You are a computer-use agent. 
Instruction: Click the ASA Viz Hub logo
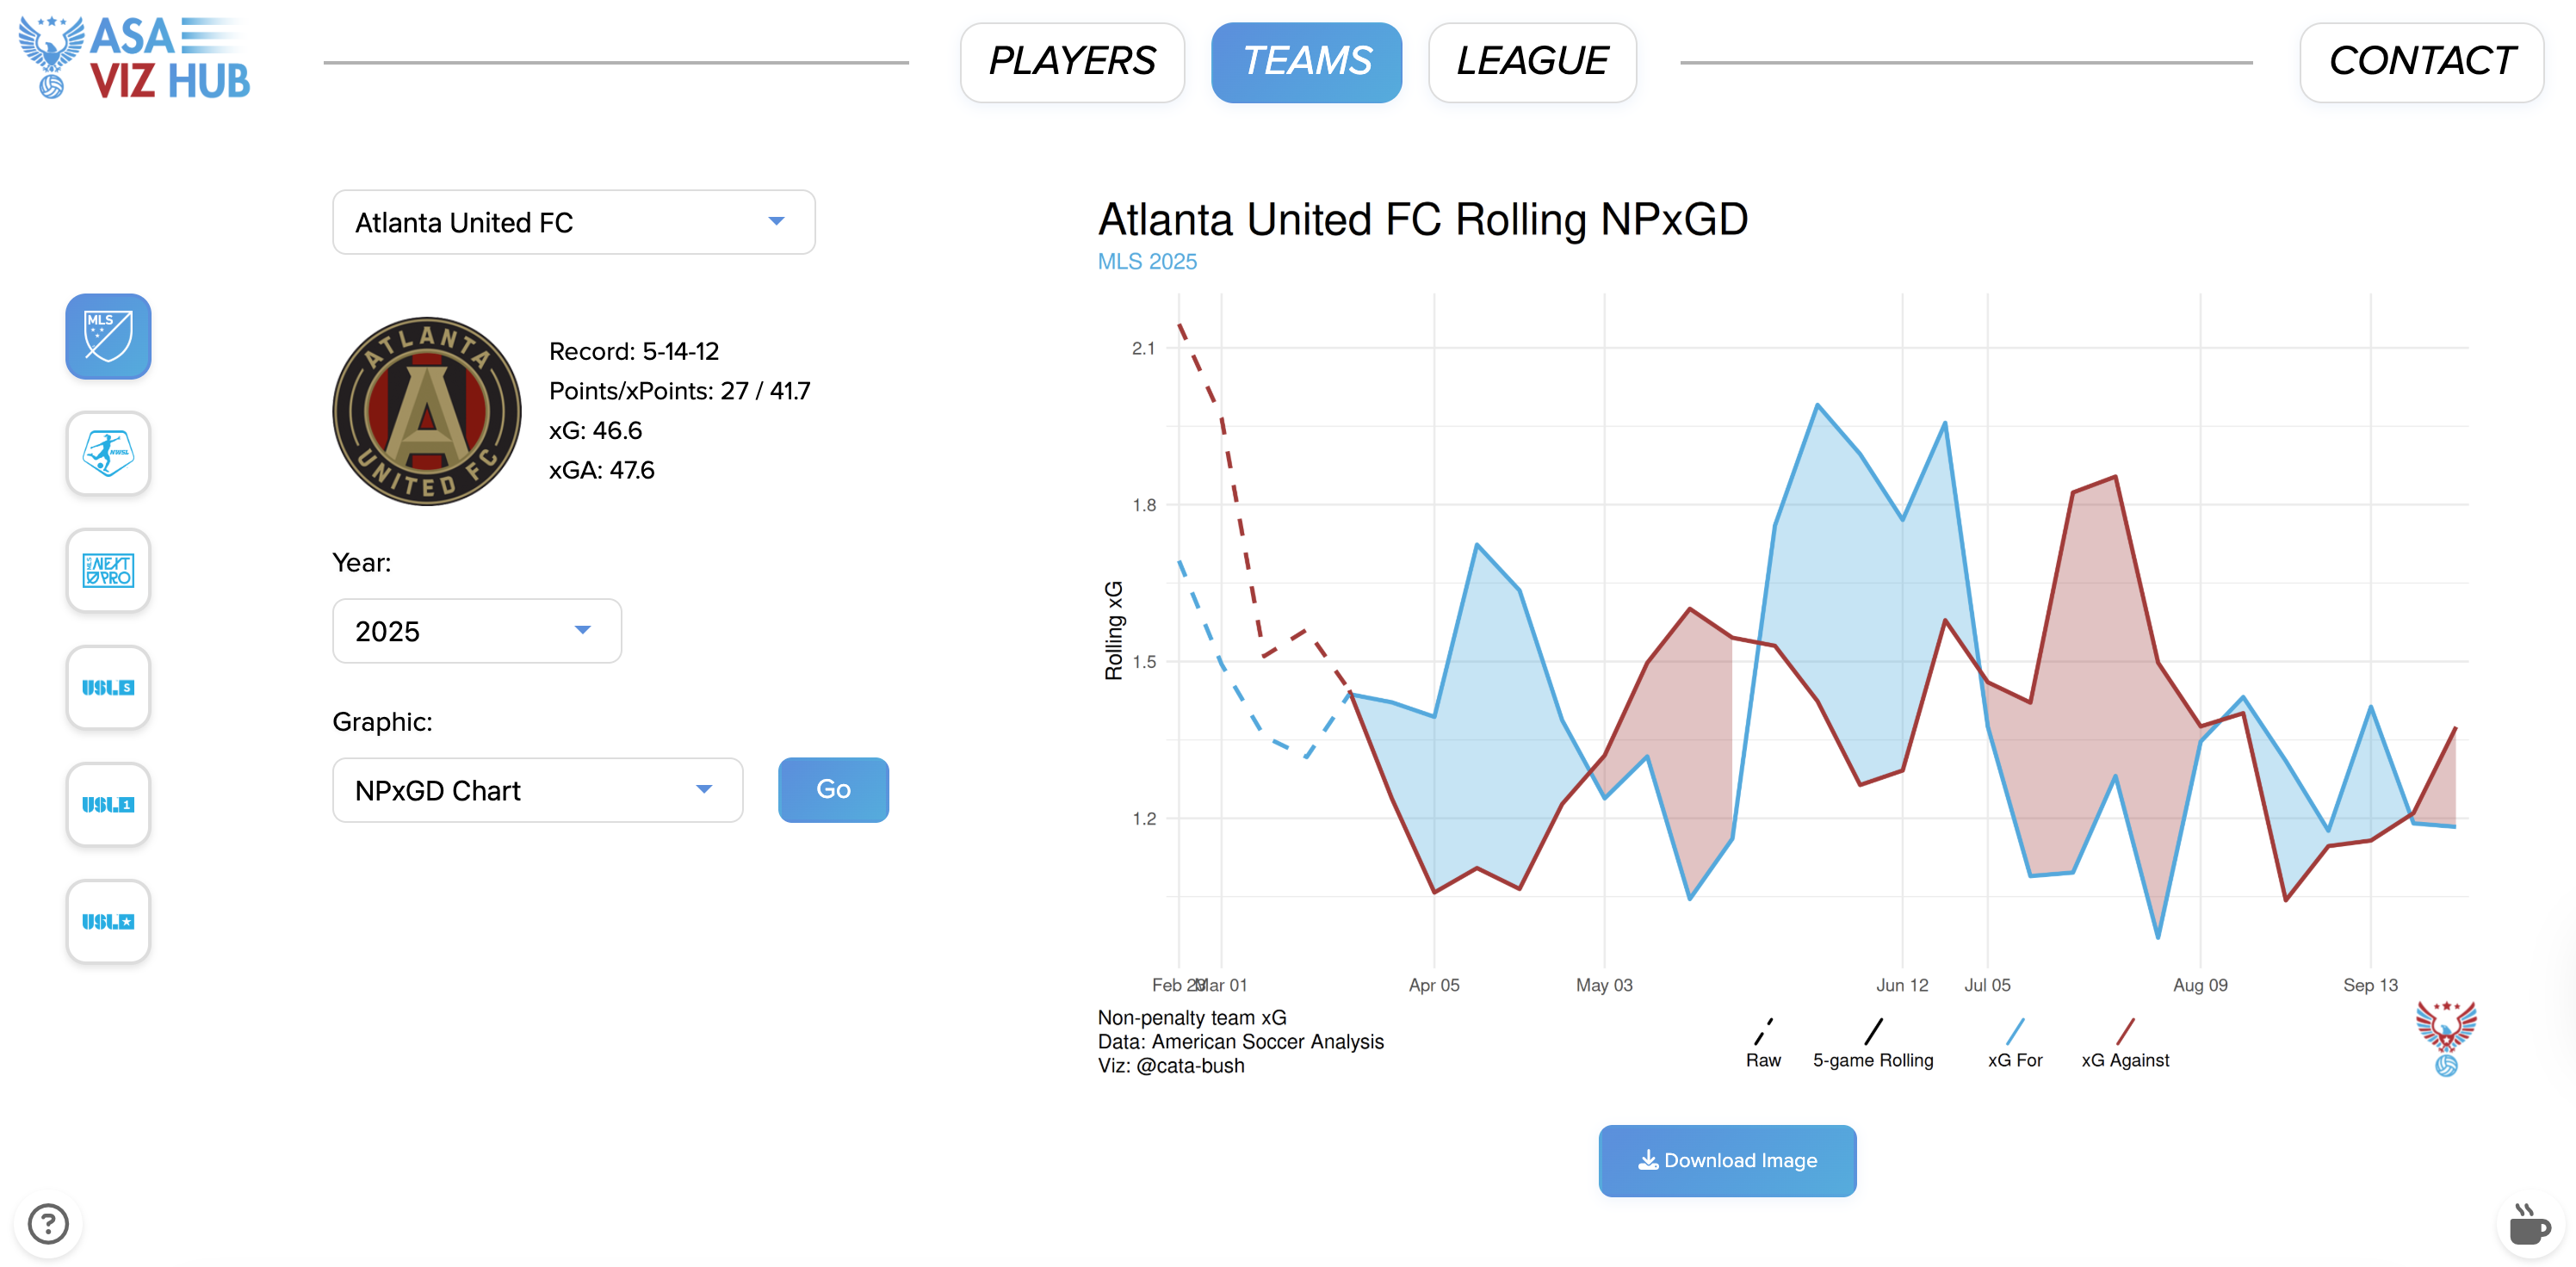coord(135,58)
